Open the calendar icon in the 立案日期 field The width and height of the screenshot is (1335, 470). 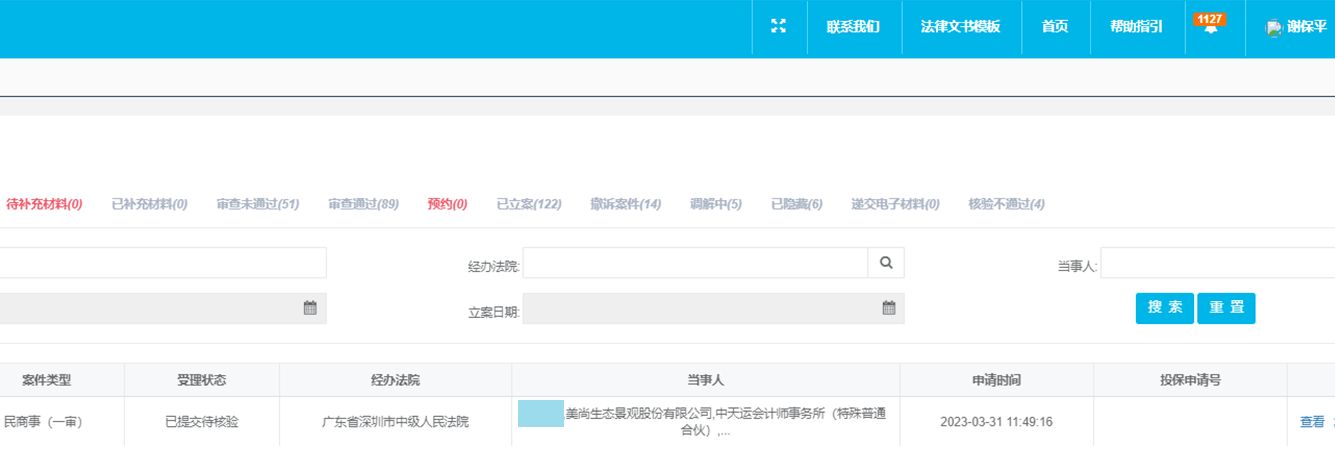[x=889, y=308]
